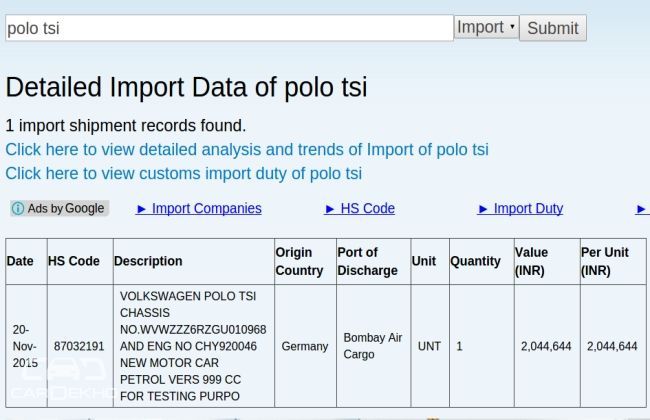Click the search field containing 'polo tsi'
The image size is (650, 420).
[229, 28]
